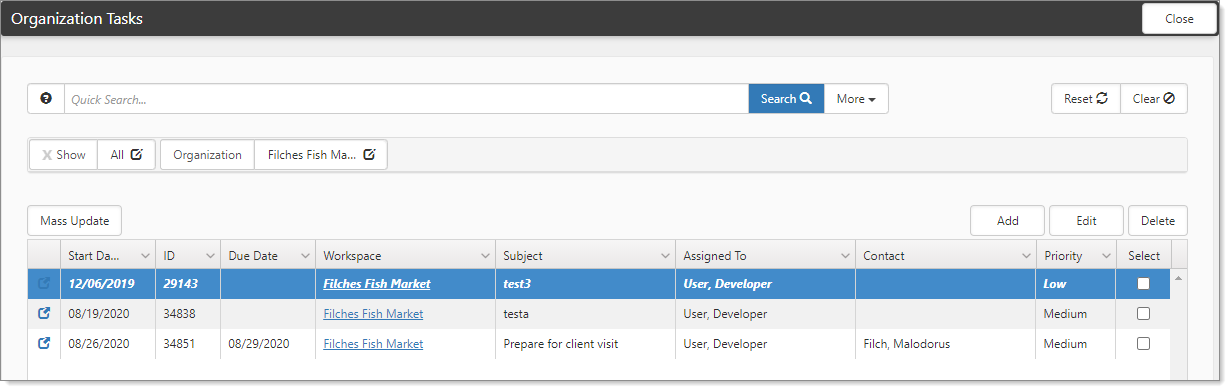Edit the Show All filter icon

pos(136,155)
